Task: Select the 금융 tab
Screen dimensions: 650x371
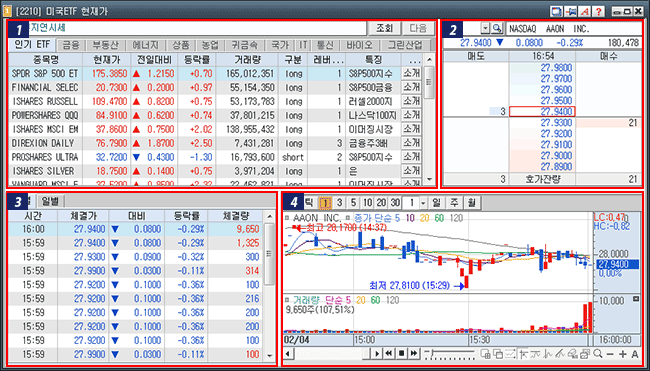Action: point(71,45)
